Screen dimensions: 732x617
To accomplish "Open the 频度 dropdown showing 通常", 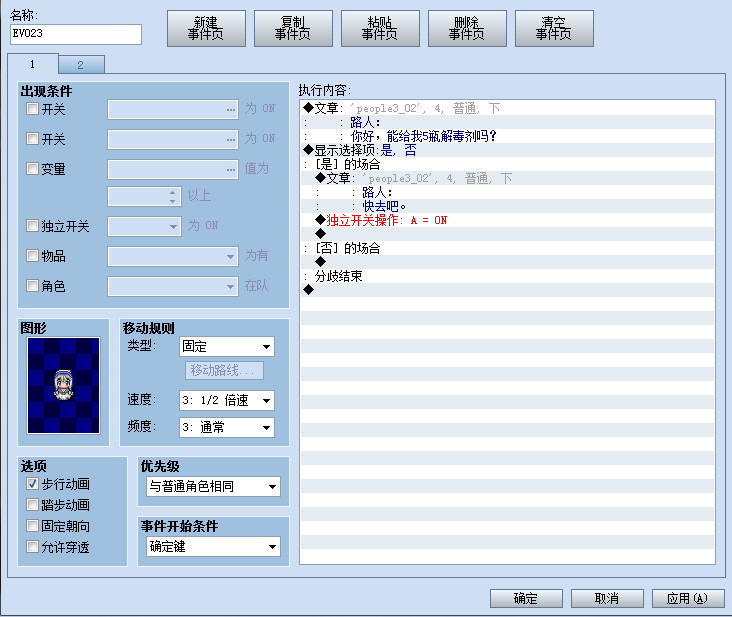I will pyautogui.click(x=227, y=427).
